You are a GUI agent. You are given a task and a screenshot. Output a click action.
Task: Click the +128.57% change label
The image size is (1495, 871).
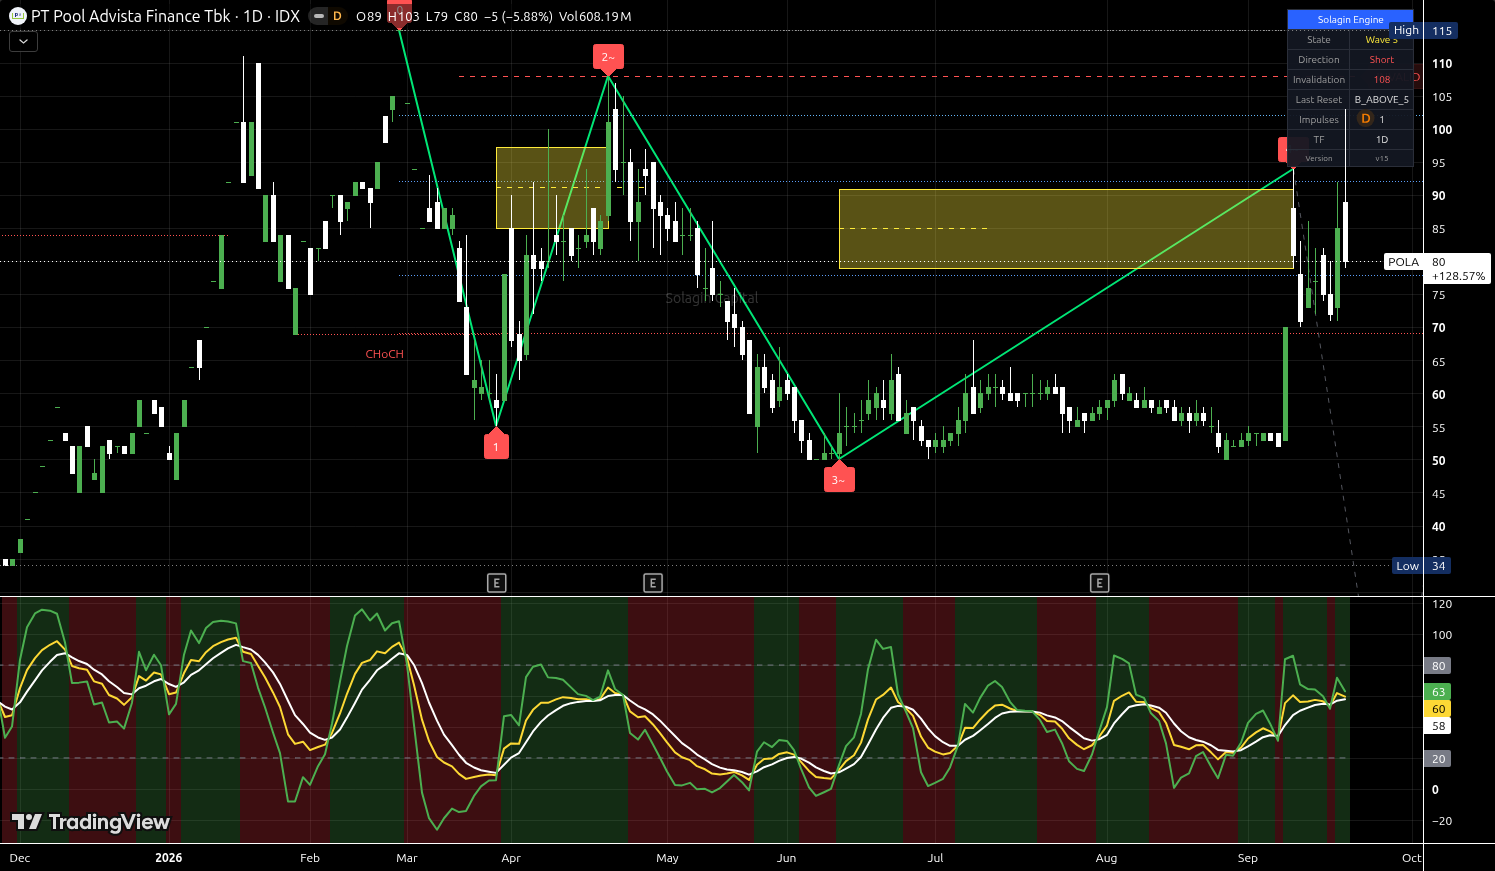pyautogui.click(x=1458, y=276)
